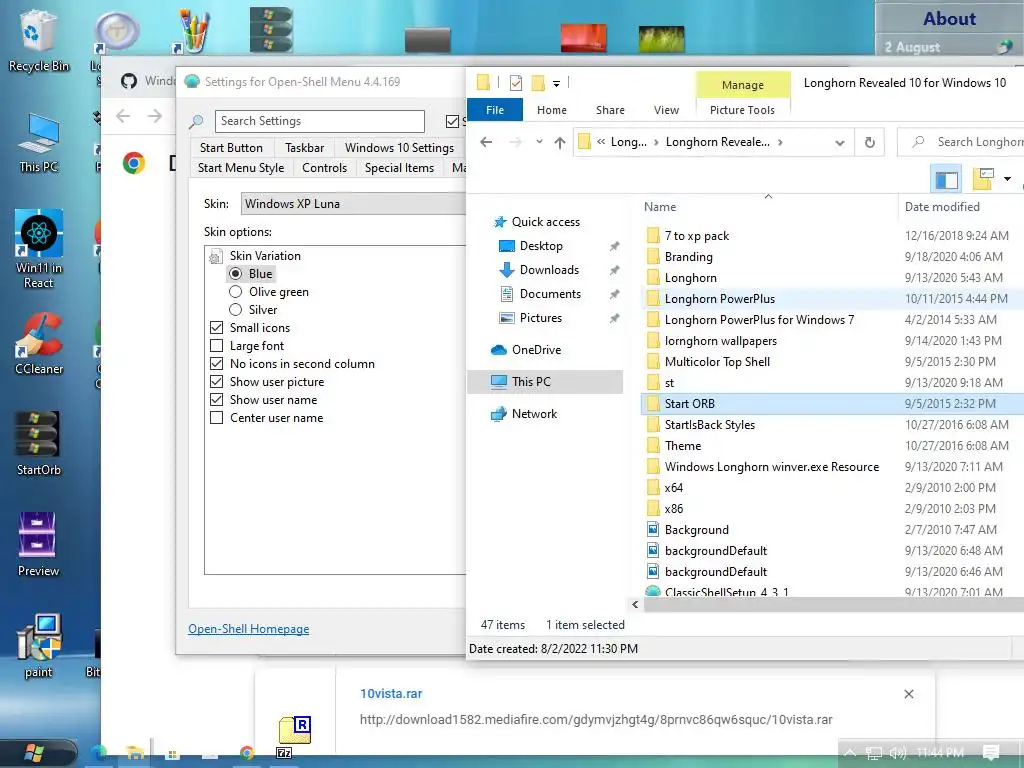Select OneDrive in navigation pane
The height and width of the screenshot is (768, 1024).
[536, 349]
